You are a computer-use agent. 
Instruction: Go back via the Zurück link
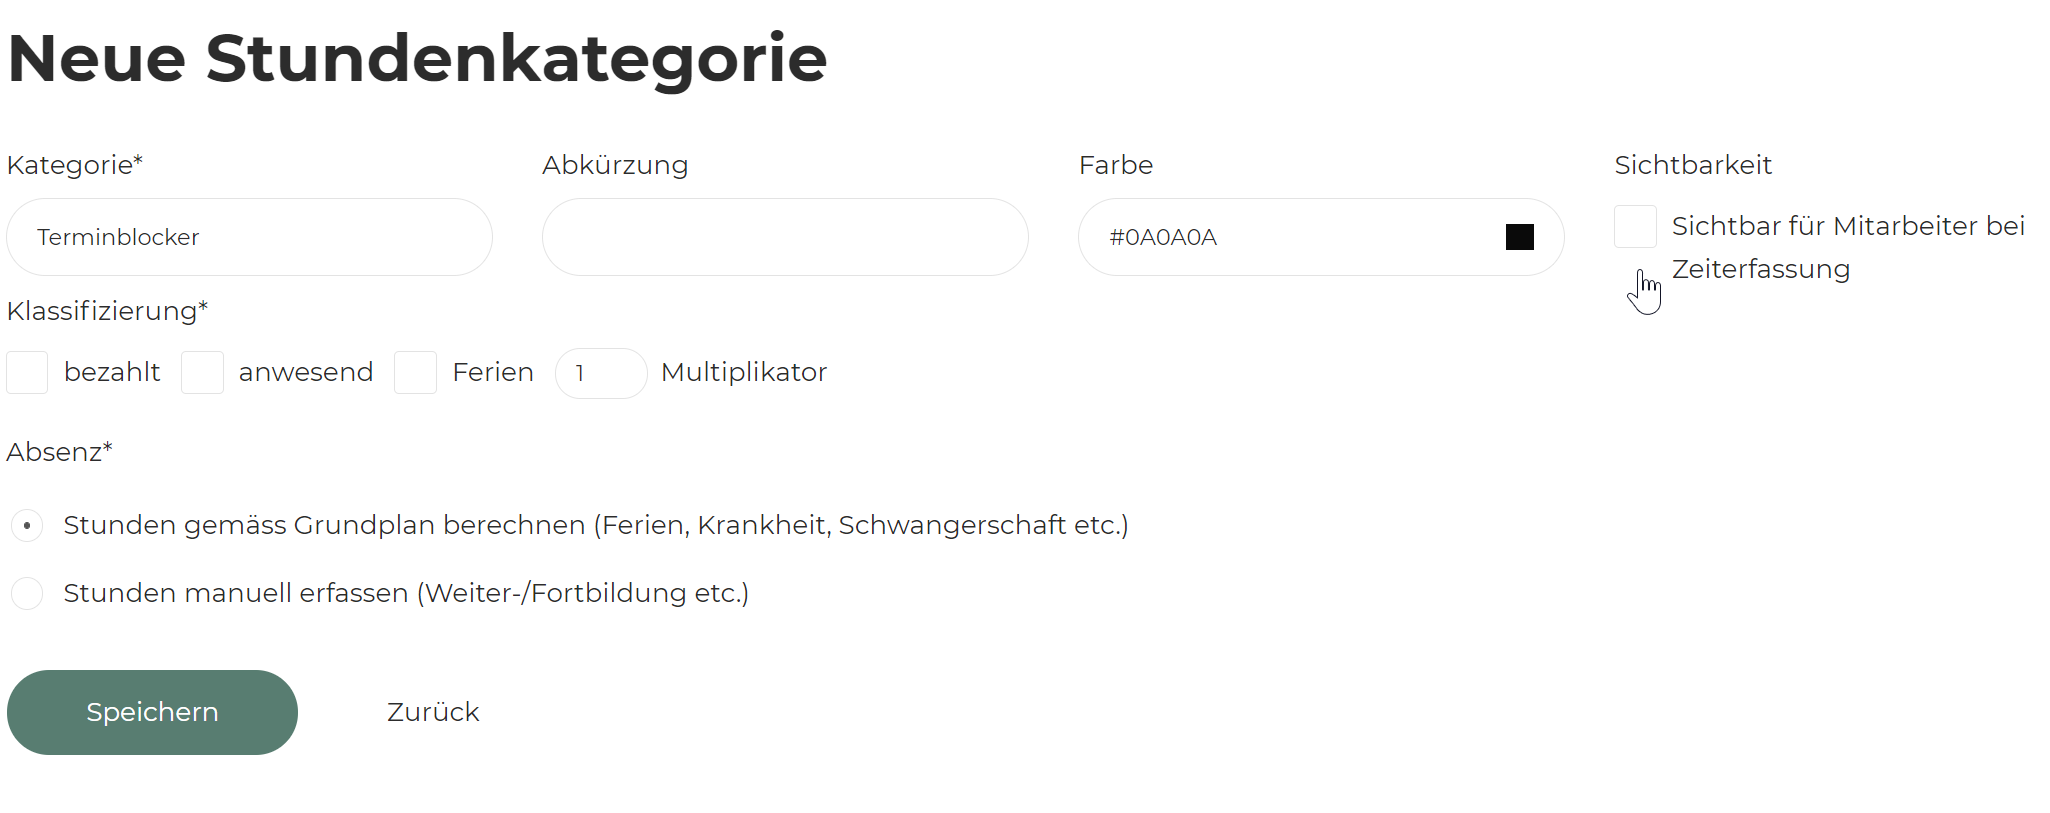click(433, 712)
